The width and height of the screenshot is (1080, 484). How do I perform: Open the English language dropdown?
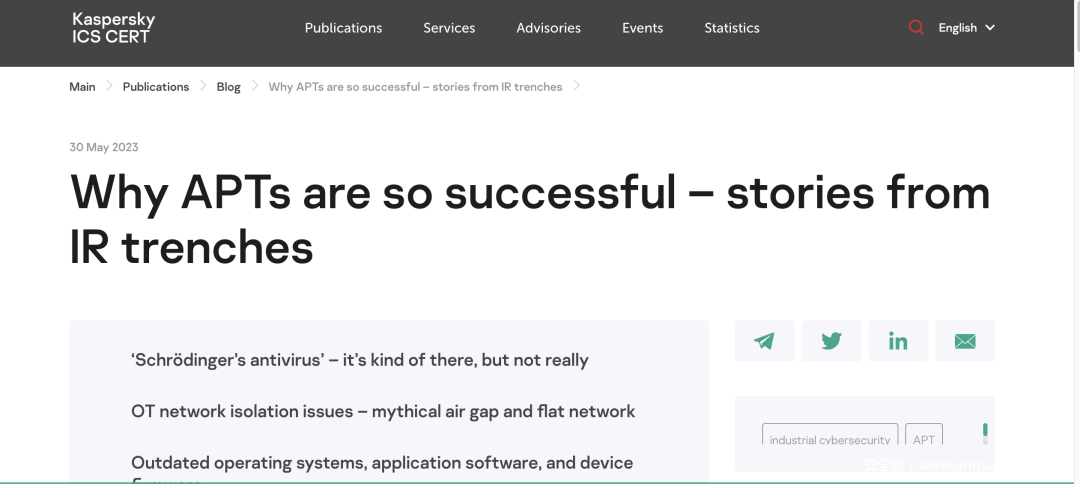[957, 28]
